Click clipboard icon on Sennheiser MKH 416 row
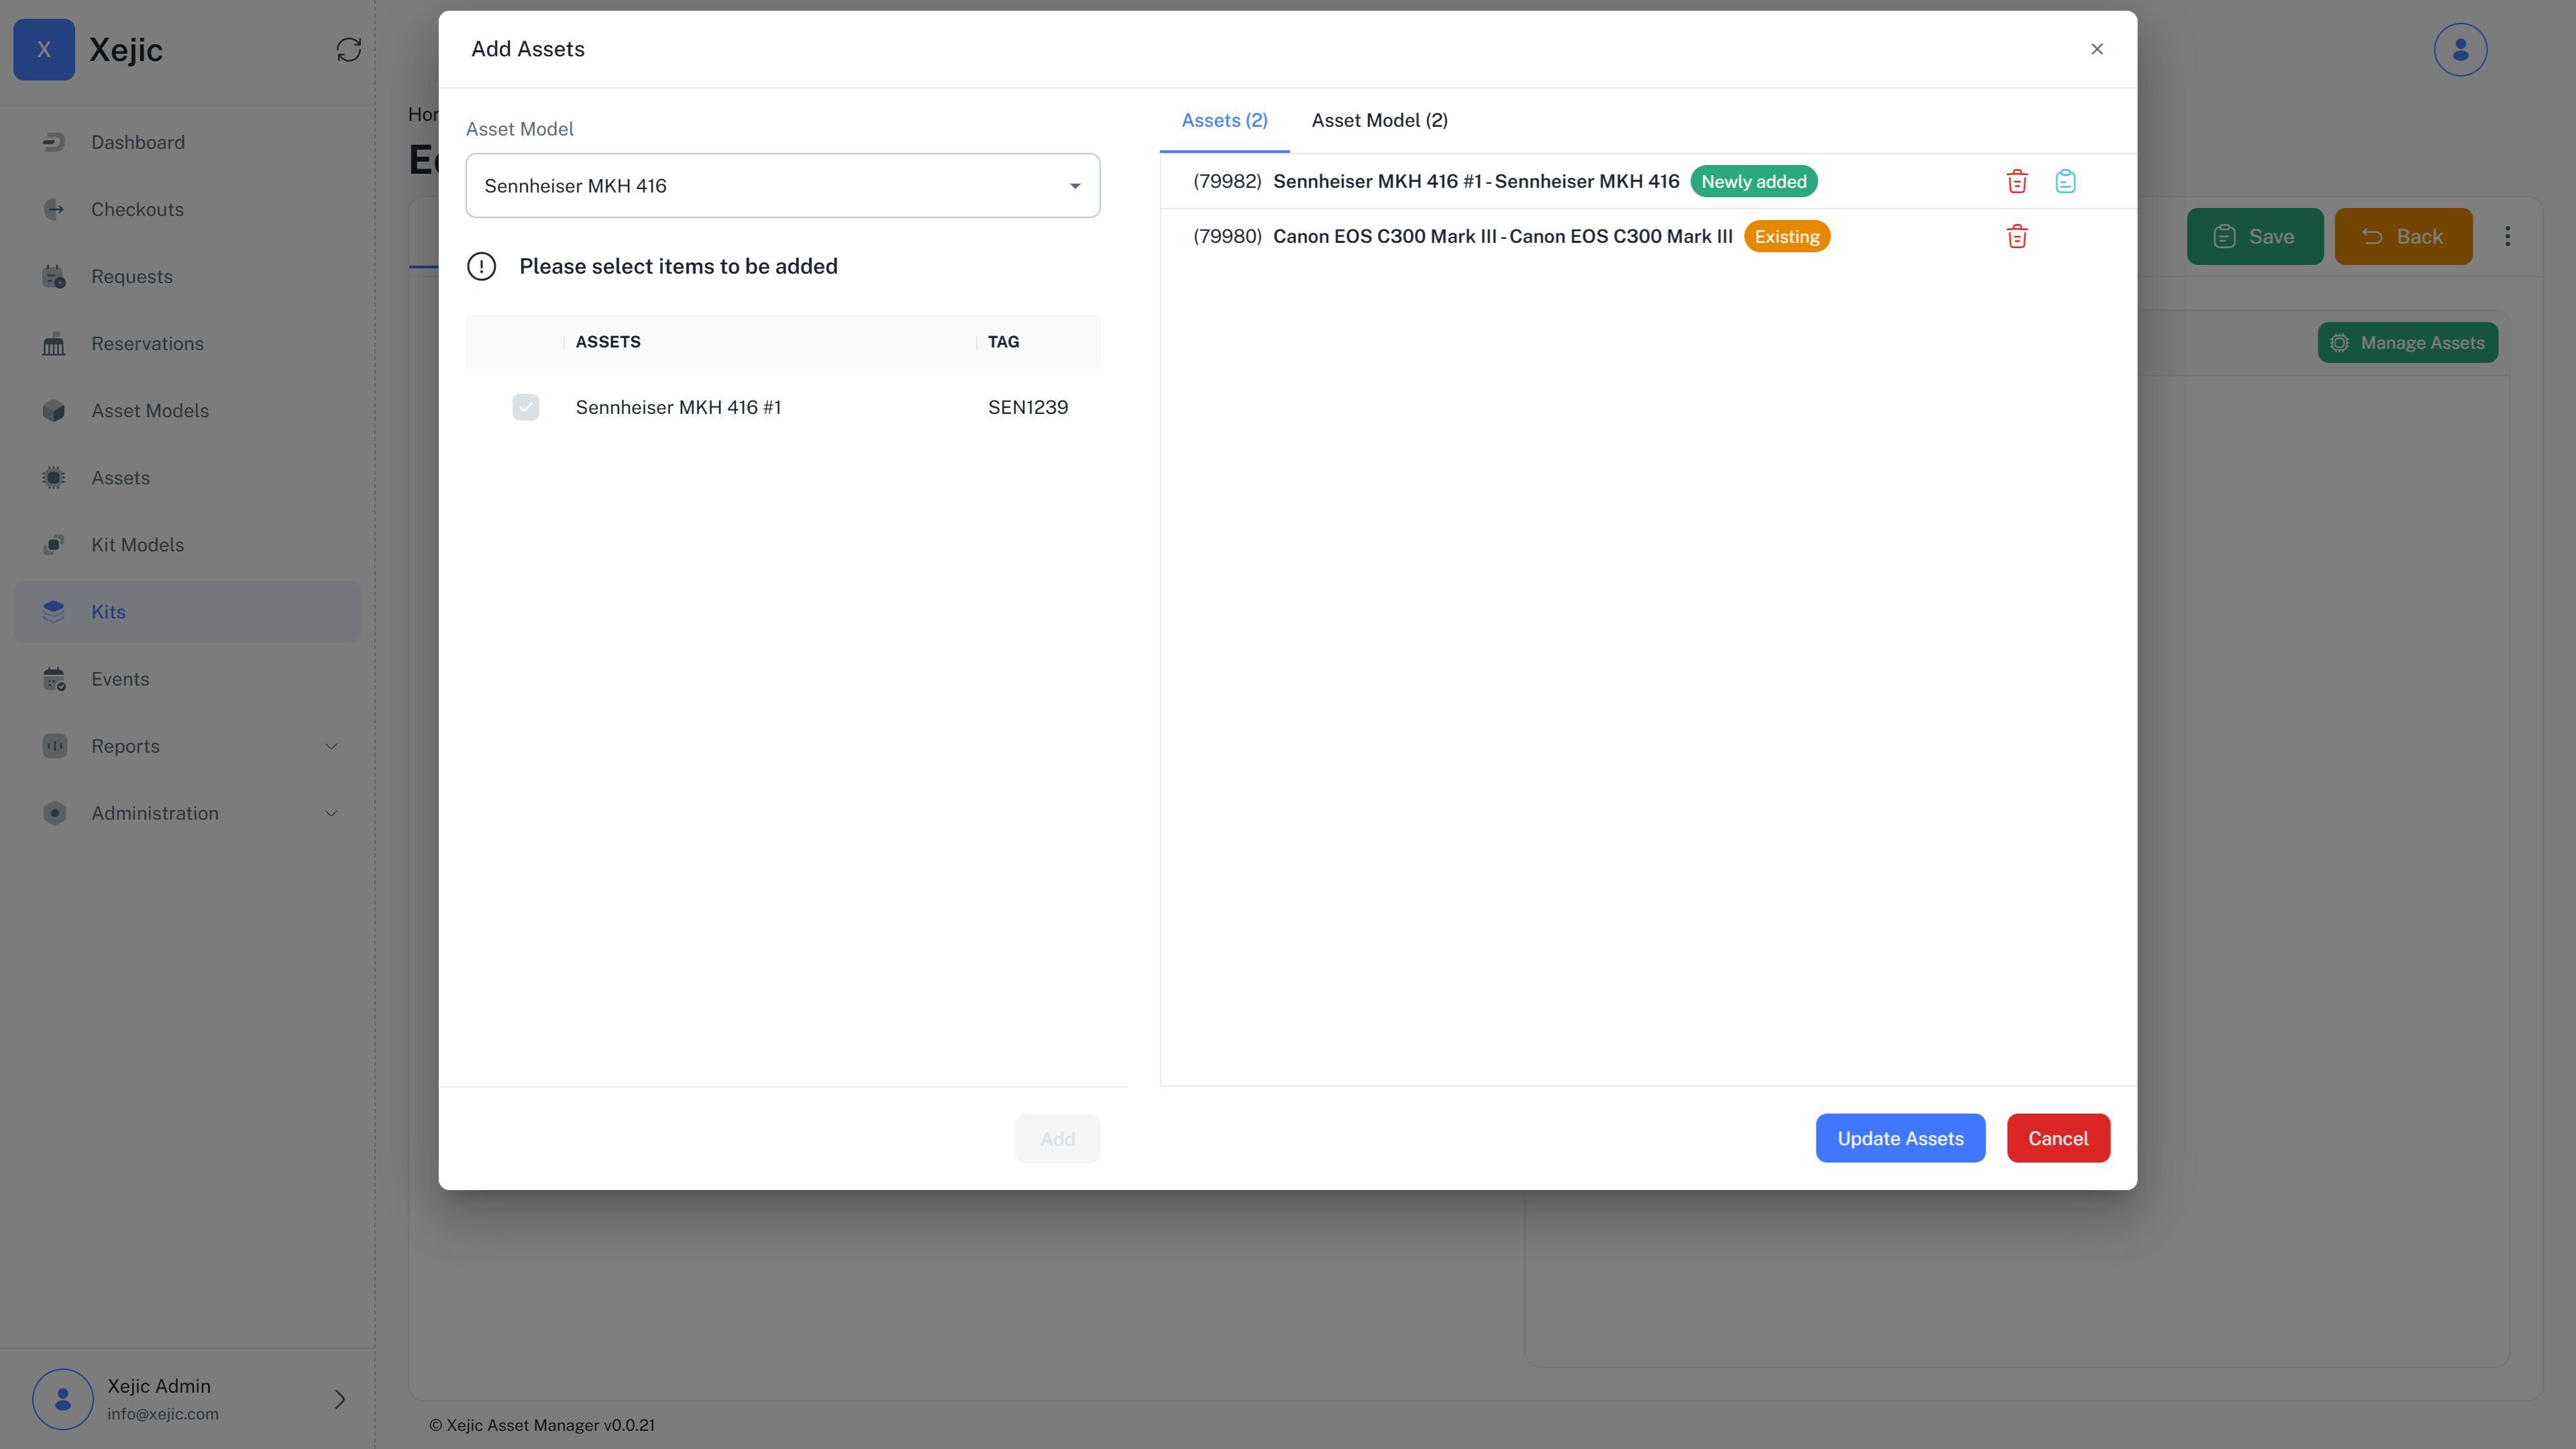2576x1449 pixels. click(2065, 181)
